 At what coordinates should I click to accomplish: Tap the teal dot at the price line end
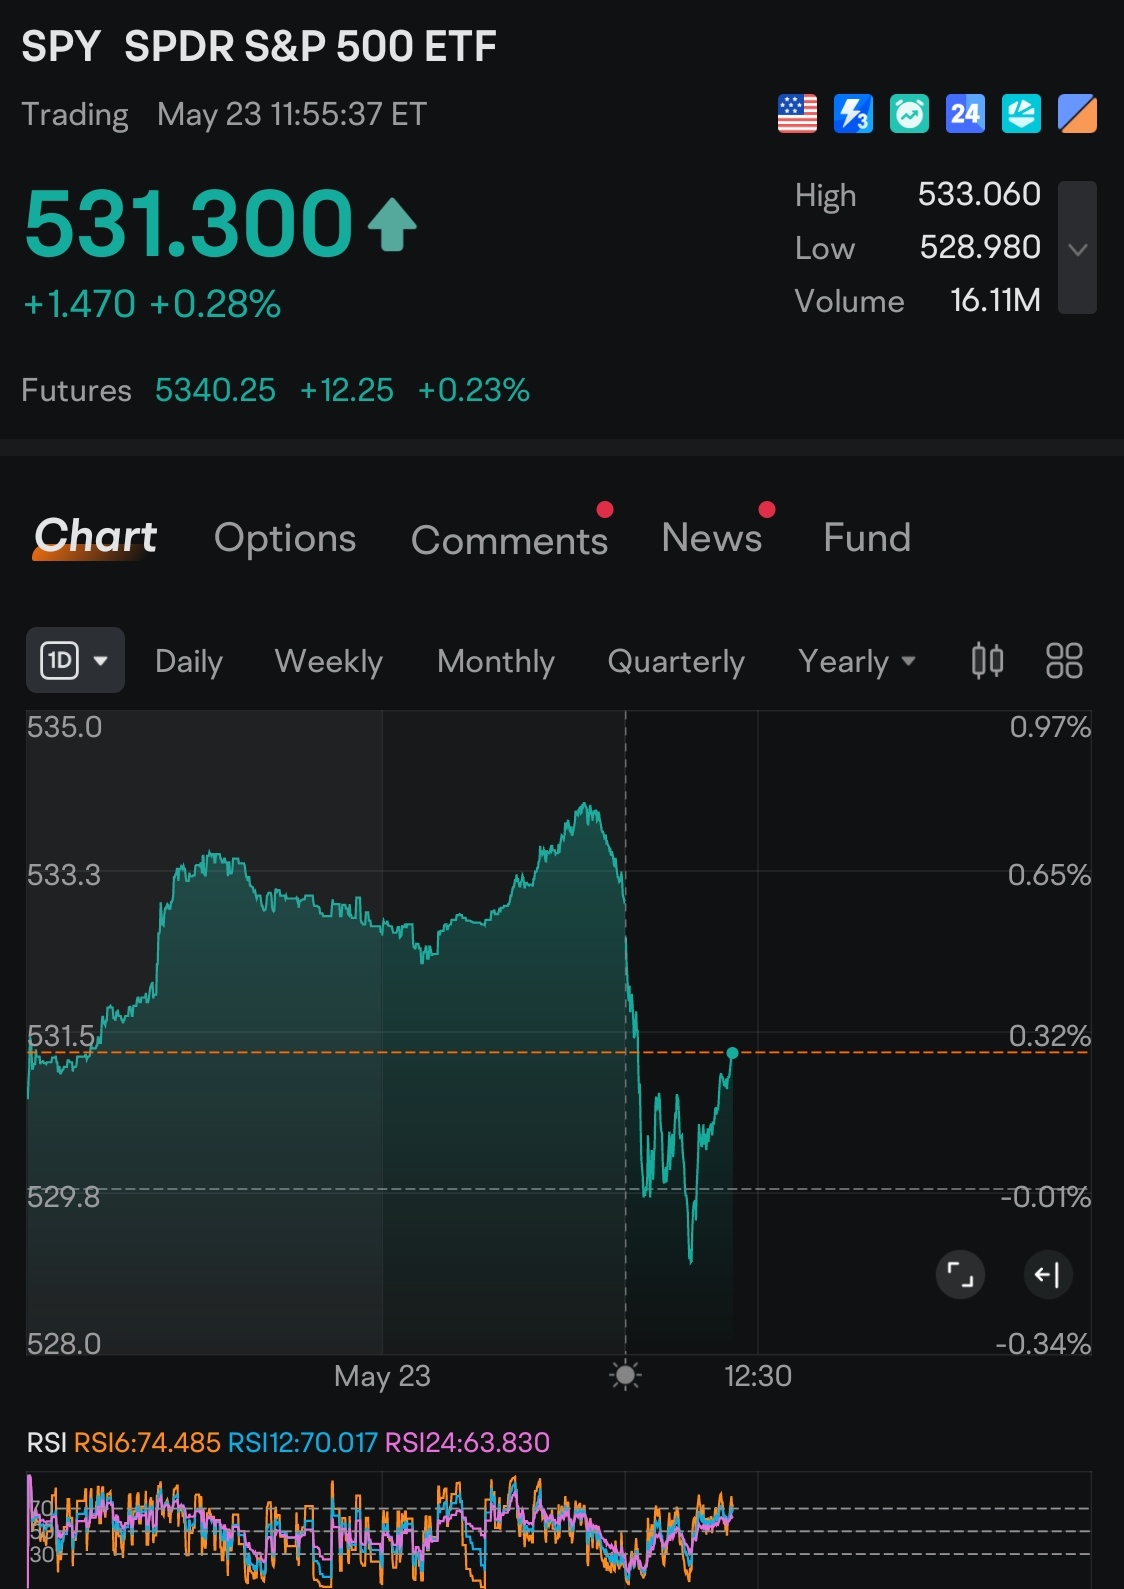732,1053
